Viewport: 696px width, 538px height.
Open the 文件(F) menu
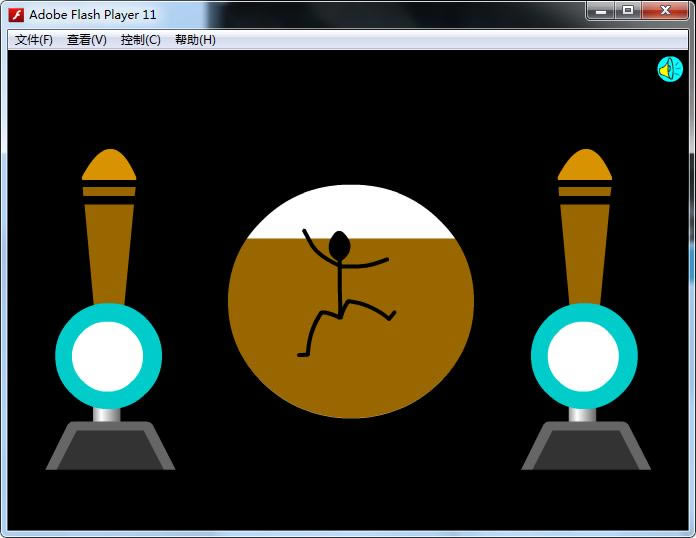[34, 40]
